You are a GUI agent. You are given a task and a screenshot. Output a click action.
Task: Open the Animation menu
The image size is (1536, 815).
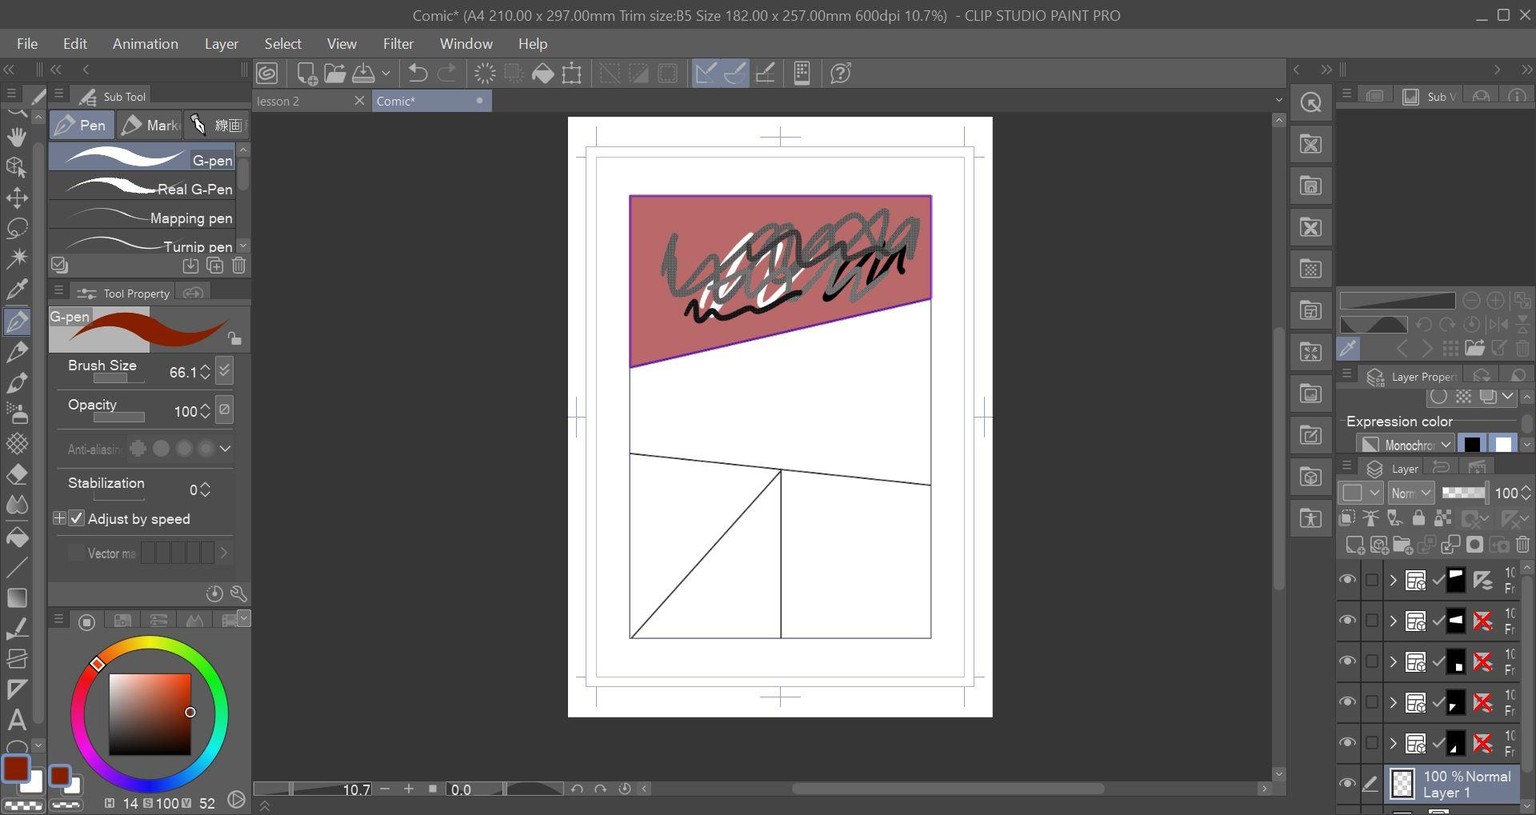[145, 44]
